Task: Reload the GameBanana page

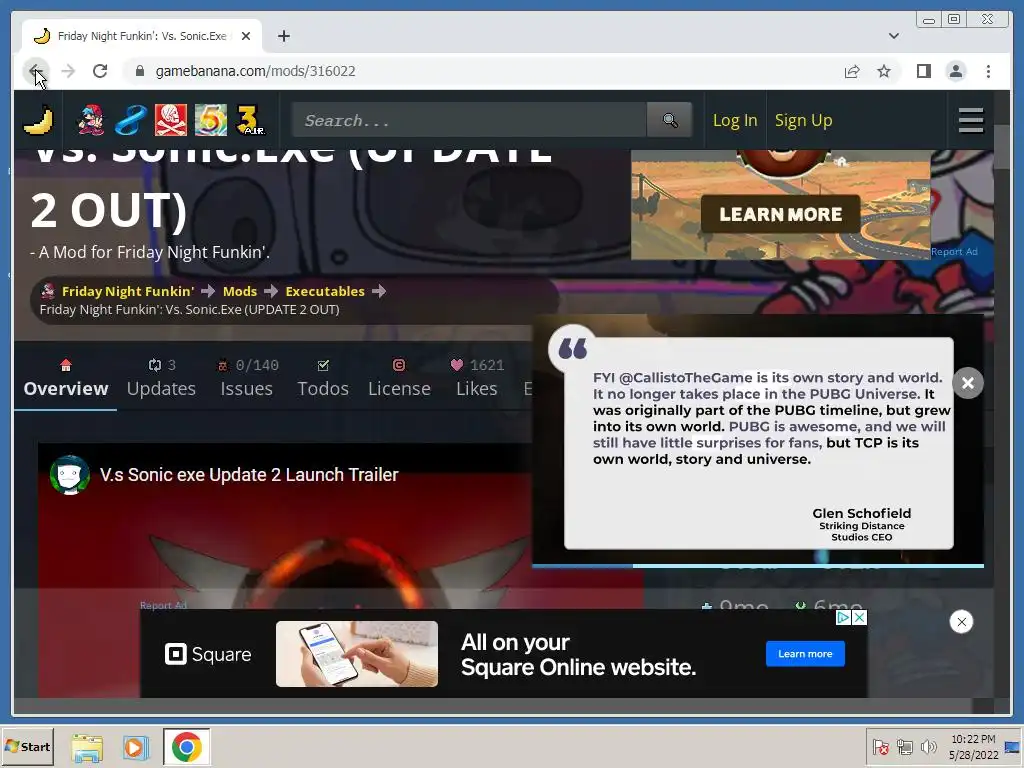Action: click(x=100, y=71)
